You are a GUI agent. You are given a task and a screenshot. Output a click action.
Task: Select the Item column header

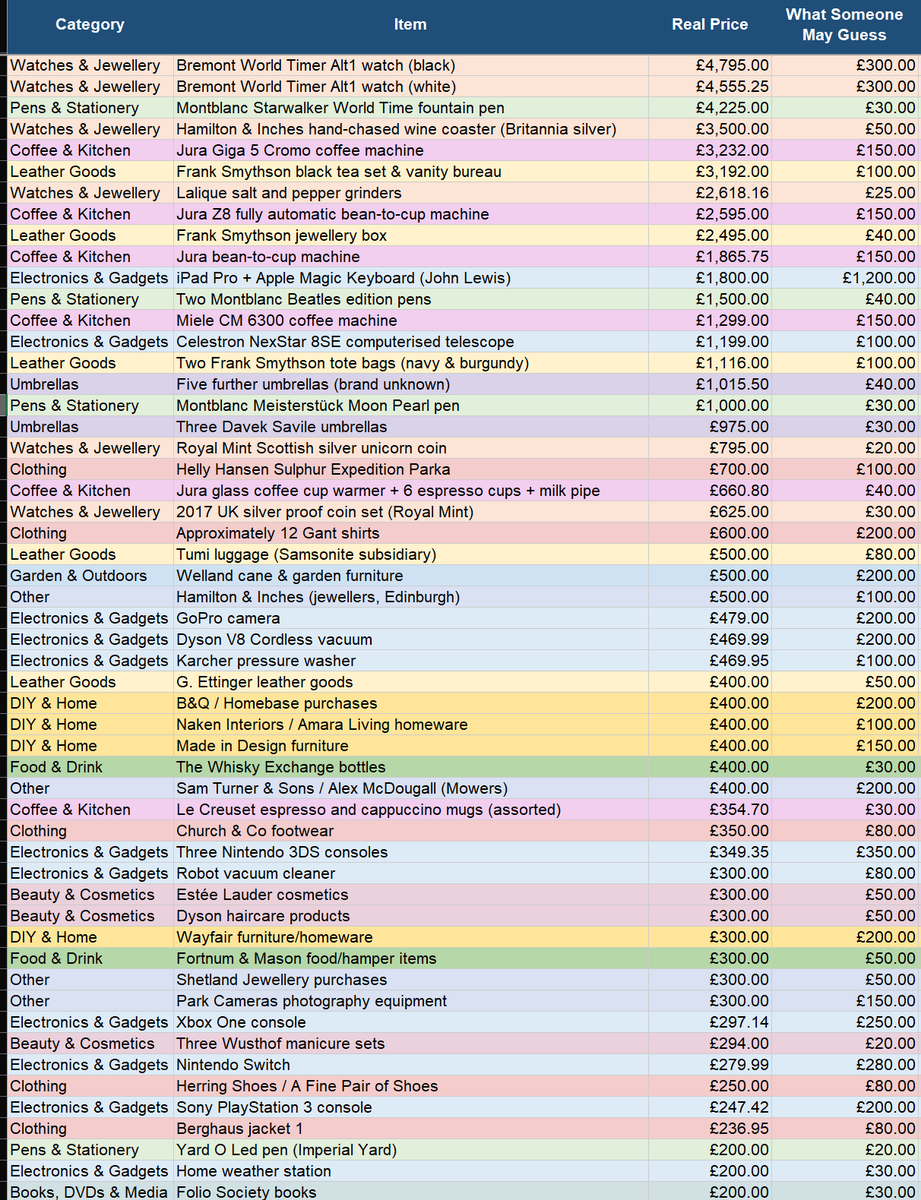pyautogui.click(x=411, y=25)
